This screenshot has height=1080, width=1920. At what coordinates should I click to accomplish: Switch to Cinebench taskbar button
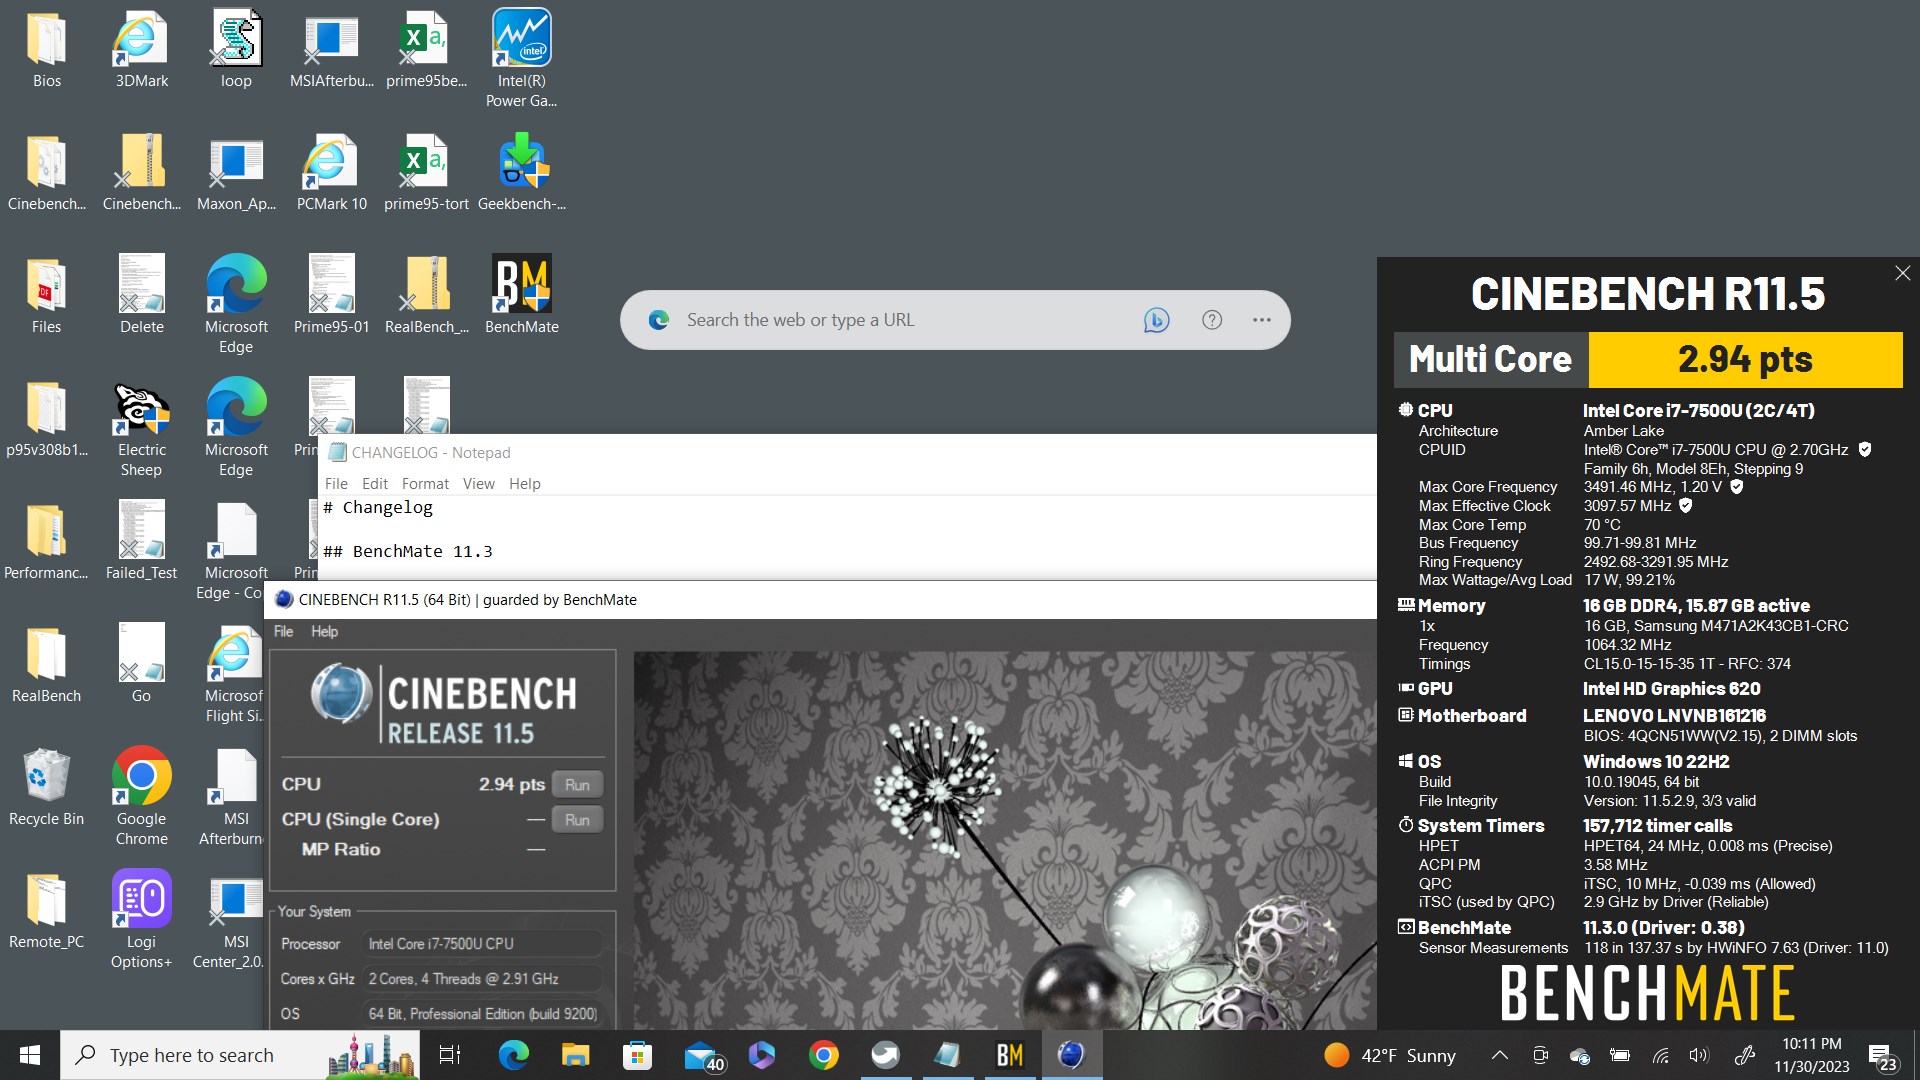[1071, 1055]
